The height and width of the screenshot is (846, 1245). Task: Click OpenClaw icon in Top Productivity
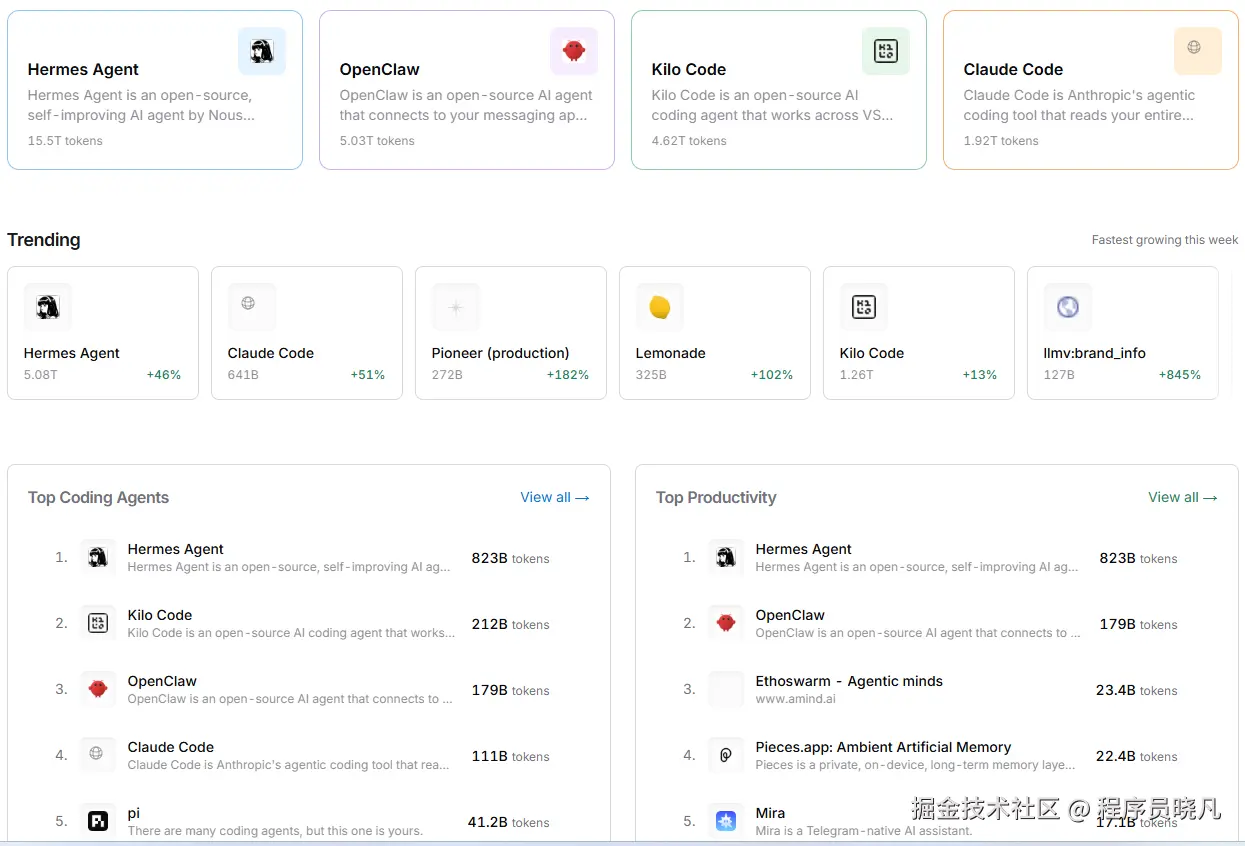726,623
